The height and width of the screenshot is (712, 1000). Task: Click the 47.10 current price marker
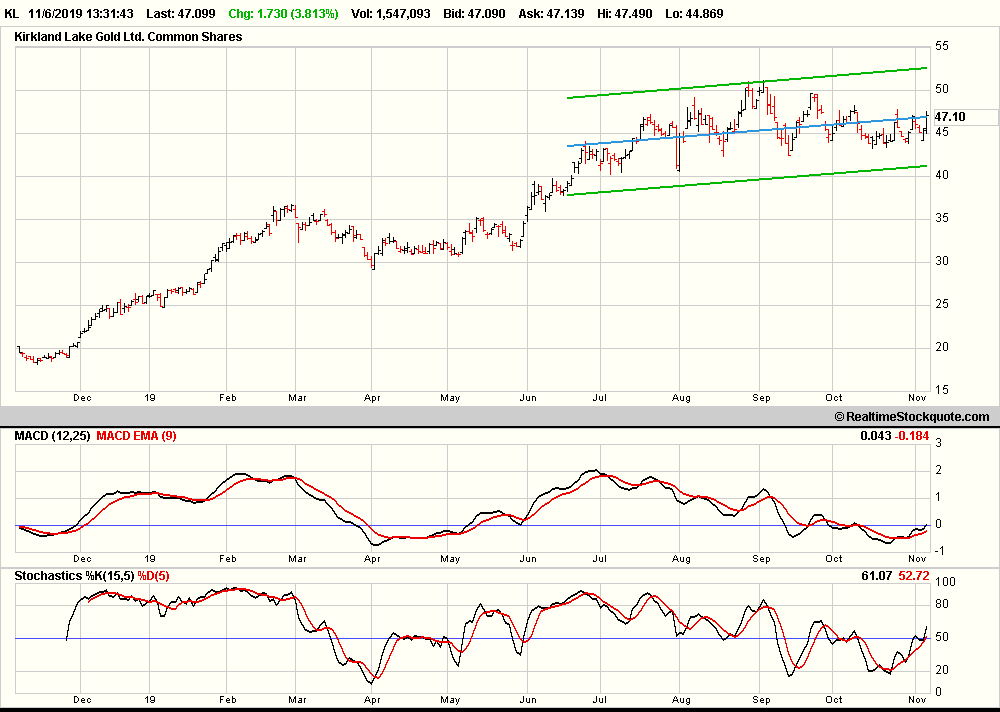pyautogui.click(x=950, y=117)
